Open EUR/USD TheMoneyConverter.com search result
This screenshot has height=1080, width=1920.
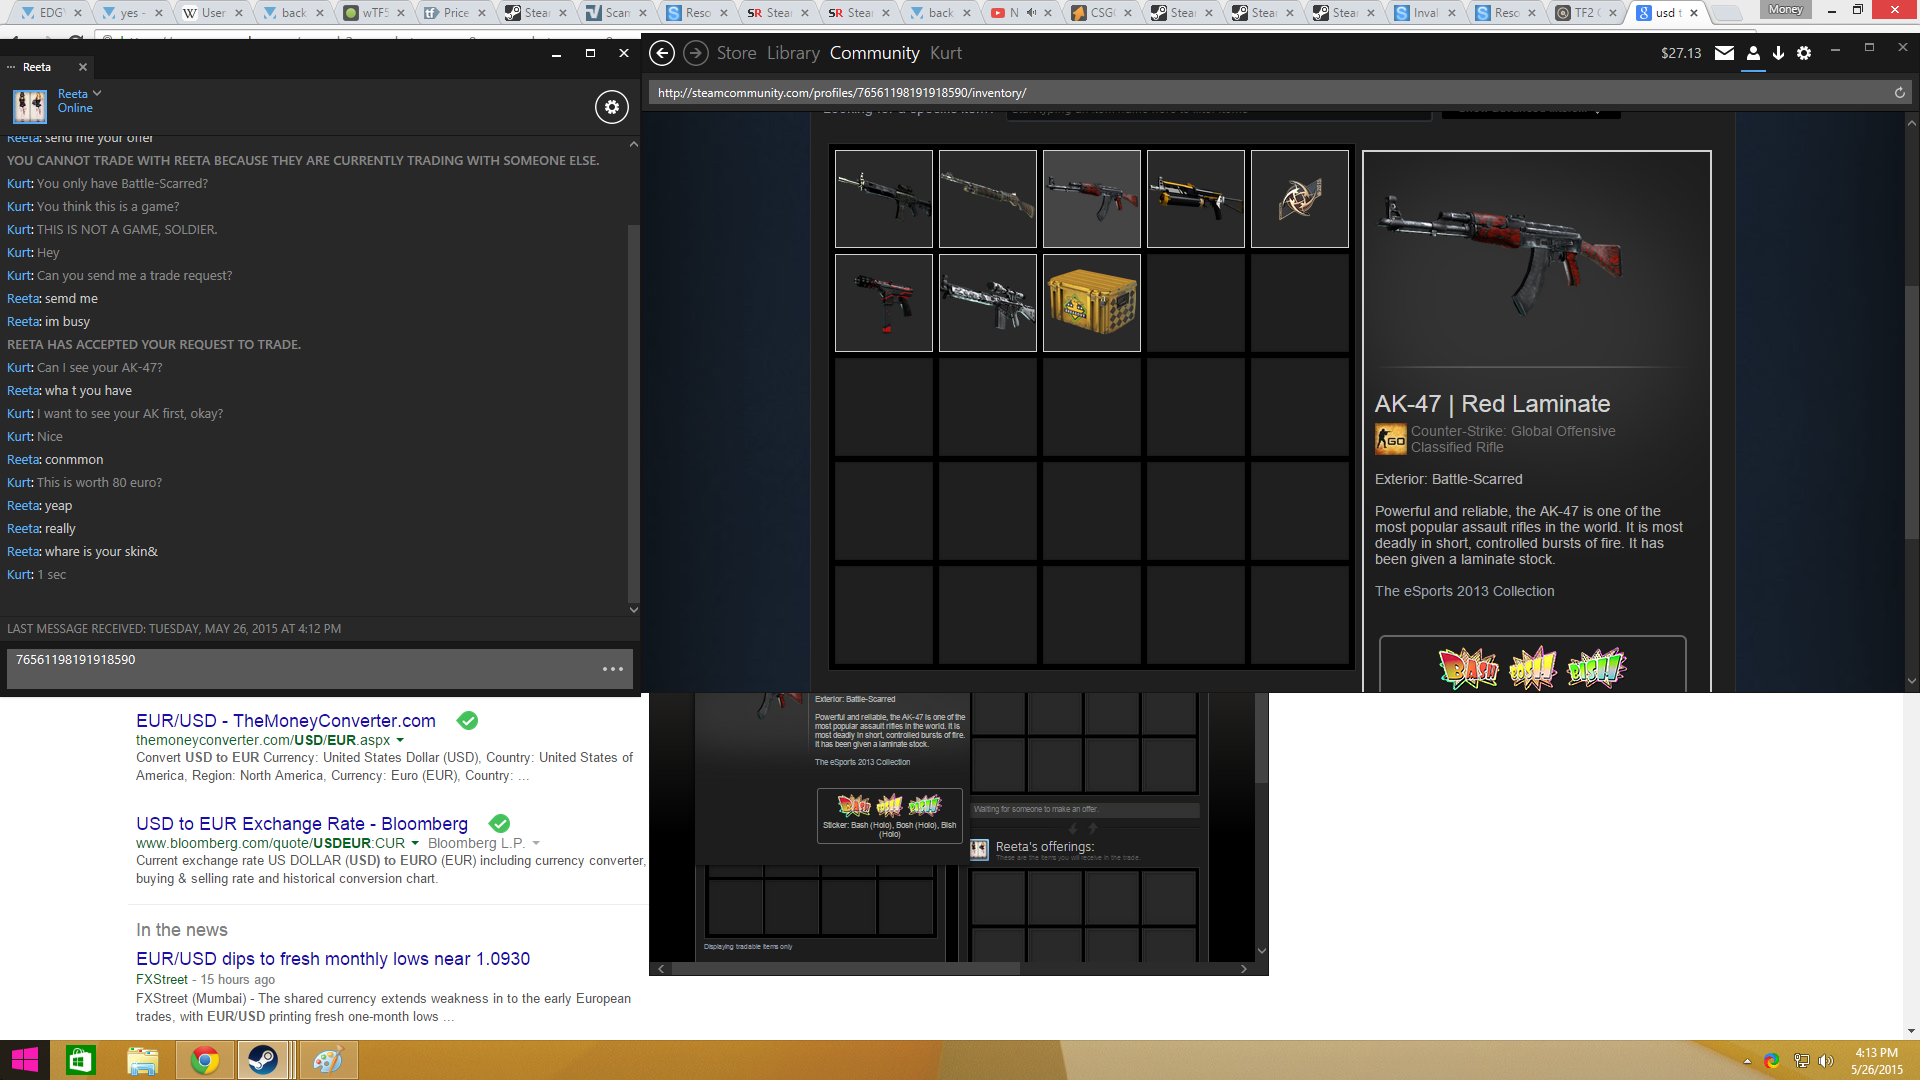pos(286,721)
